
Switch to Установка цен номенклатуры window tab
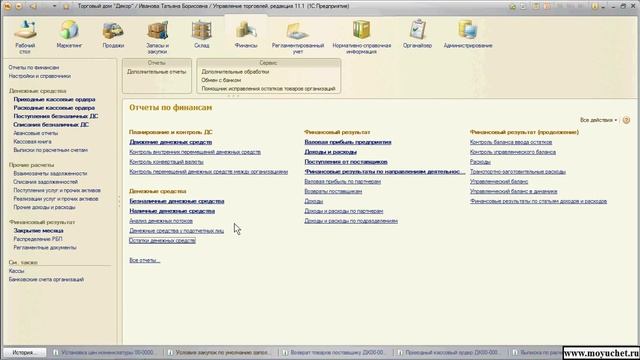click(105, 352)
